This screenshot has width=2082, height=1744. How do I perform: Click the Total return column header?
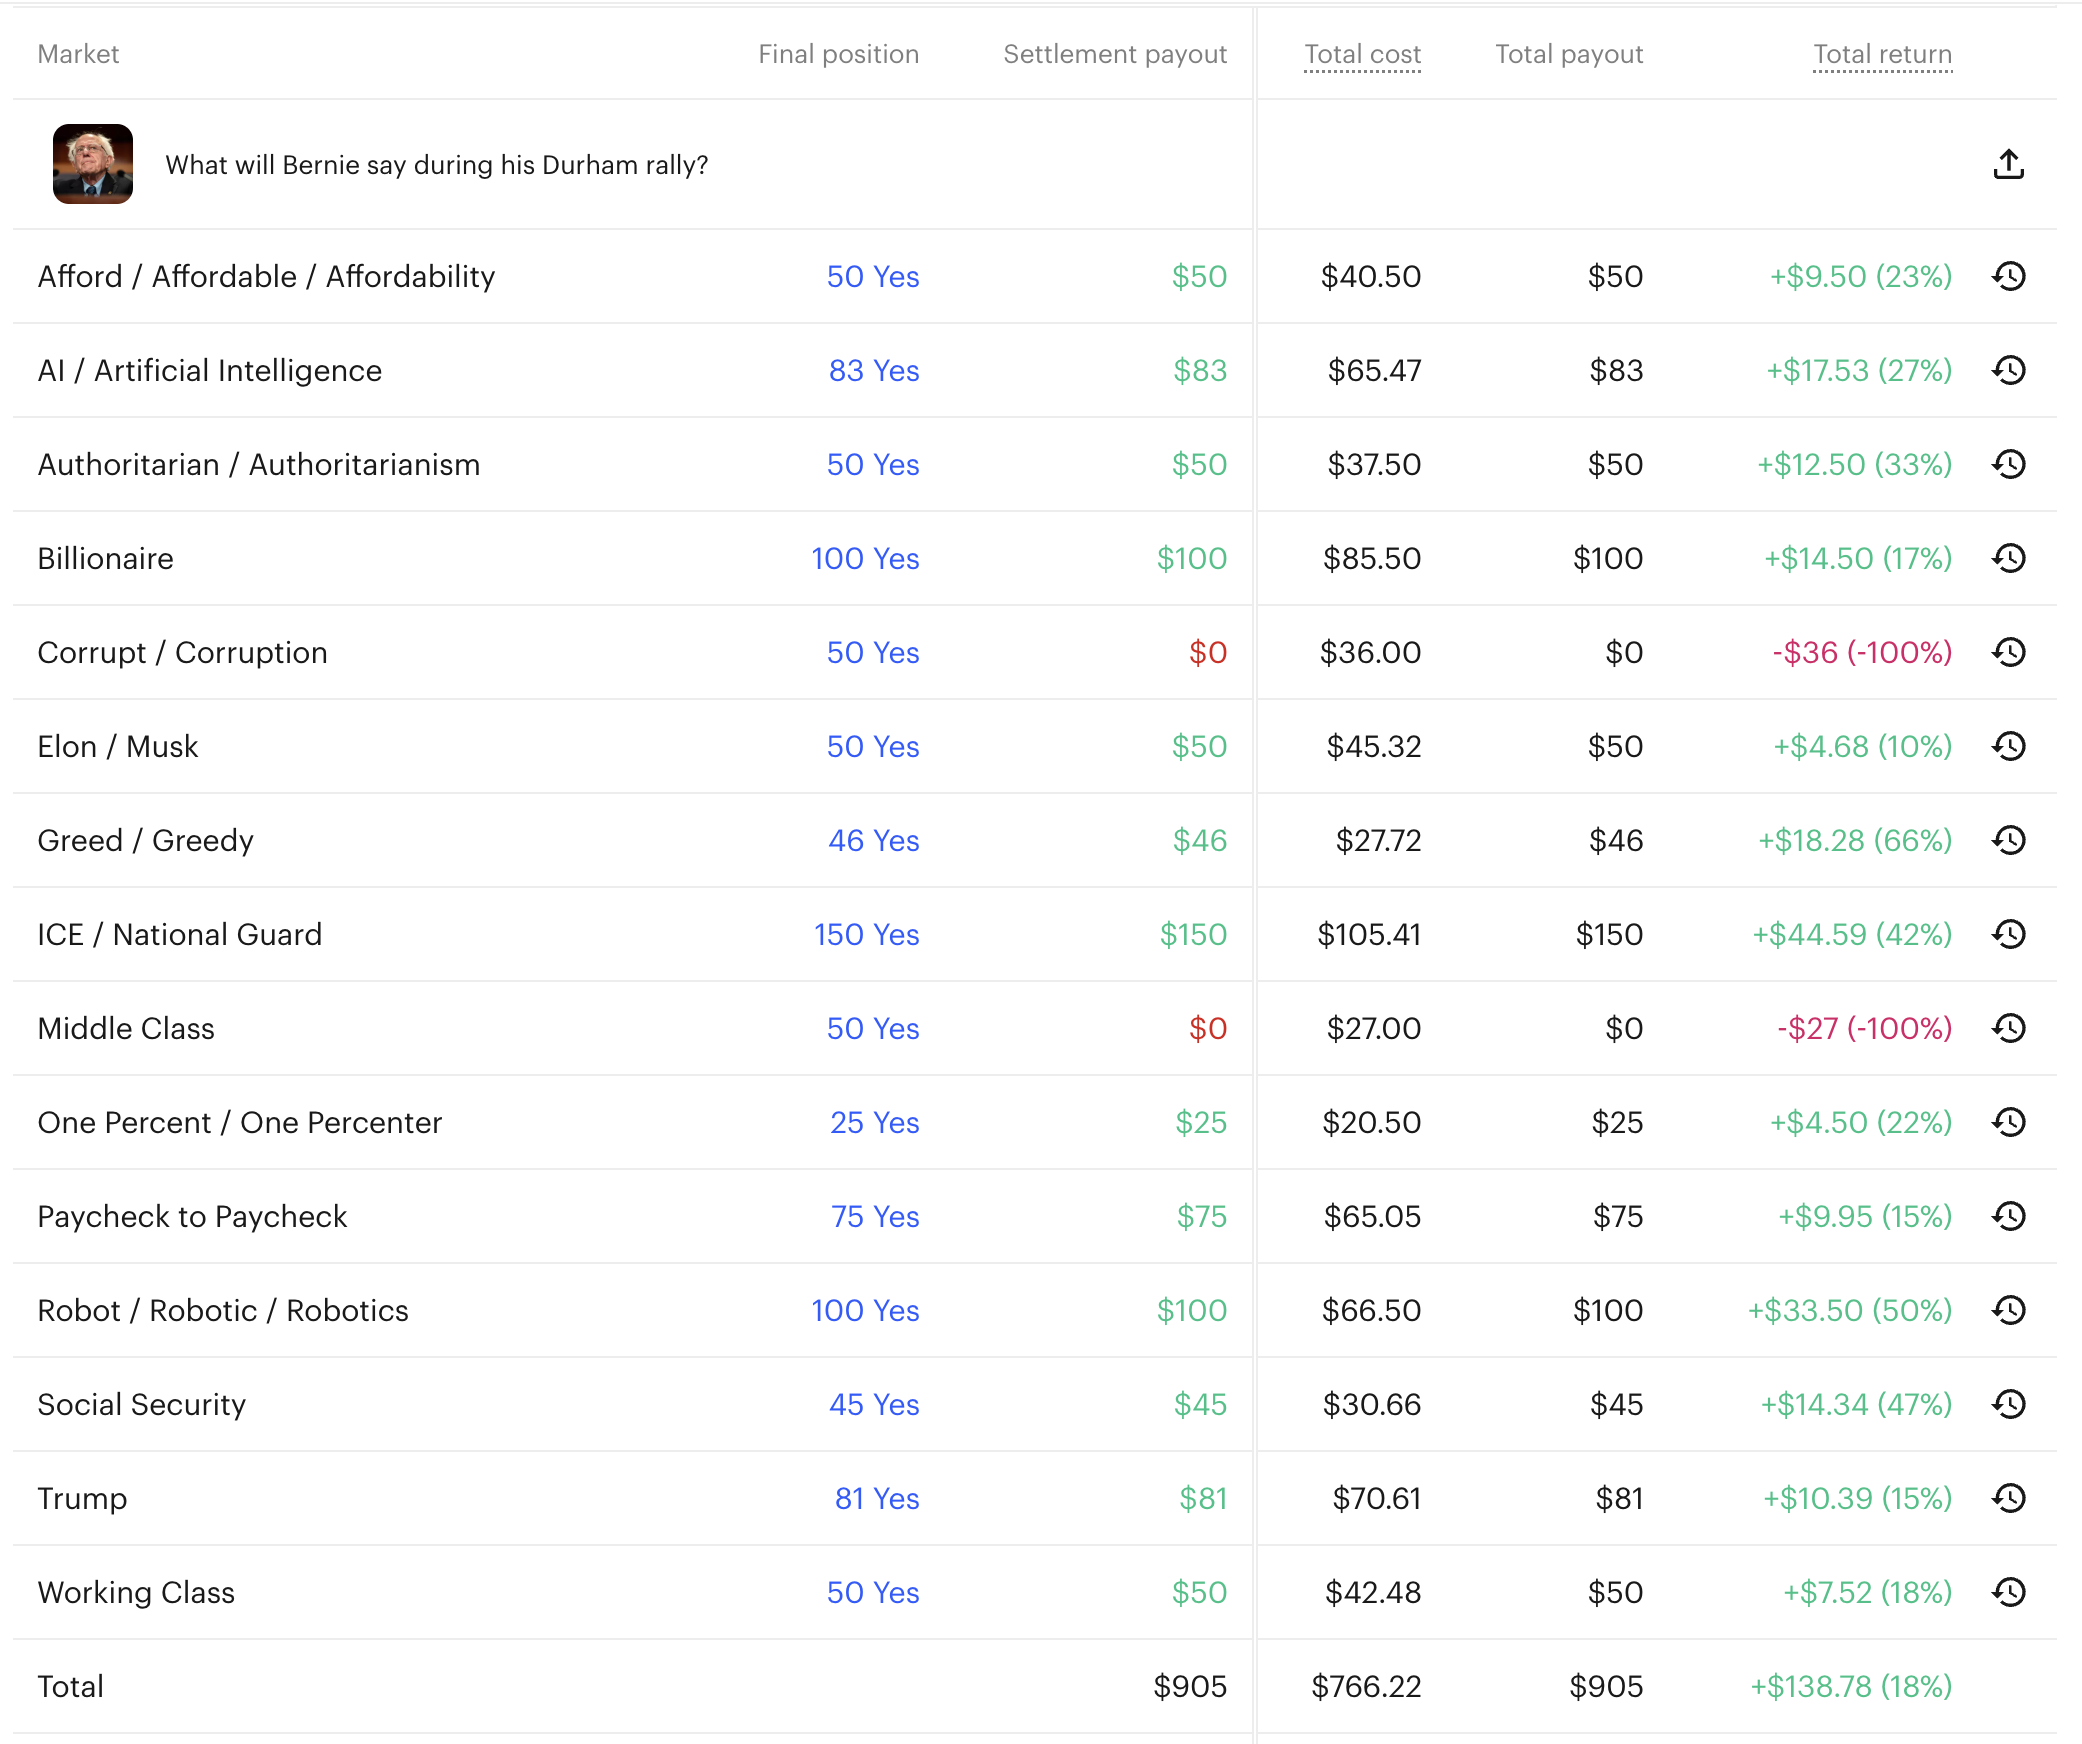click(1882, 54)
